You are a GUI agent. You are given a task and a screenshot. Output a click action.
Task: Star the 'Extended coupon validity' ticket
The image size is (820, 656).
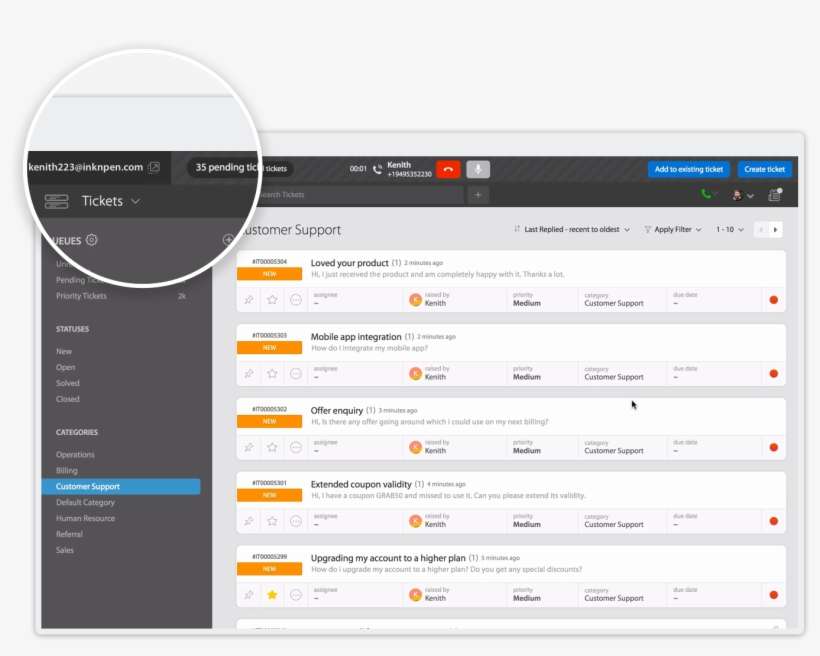272,521
